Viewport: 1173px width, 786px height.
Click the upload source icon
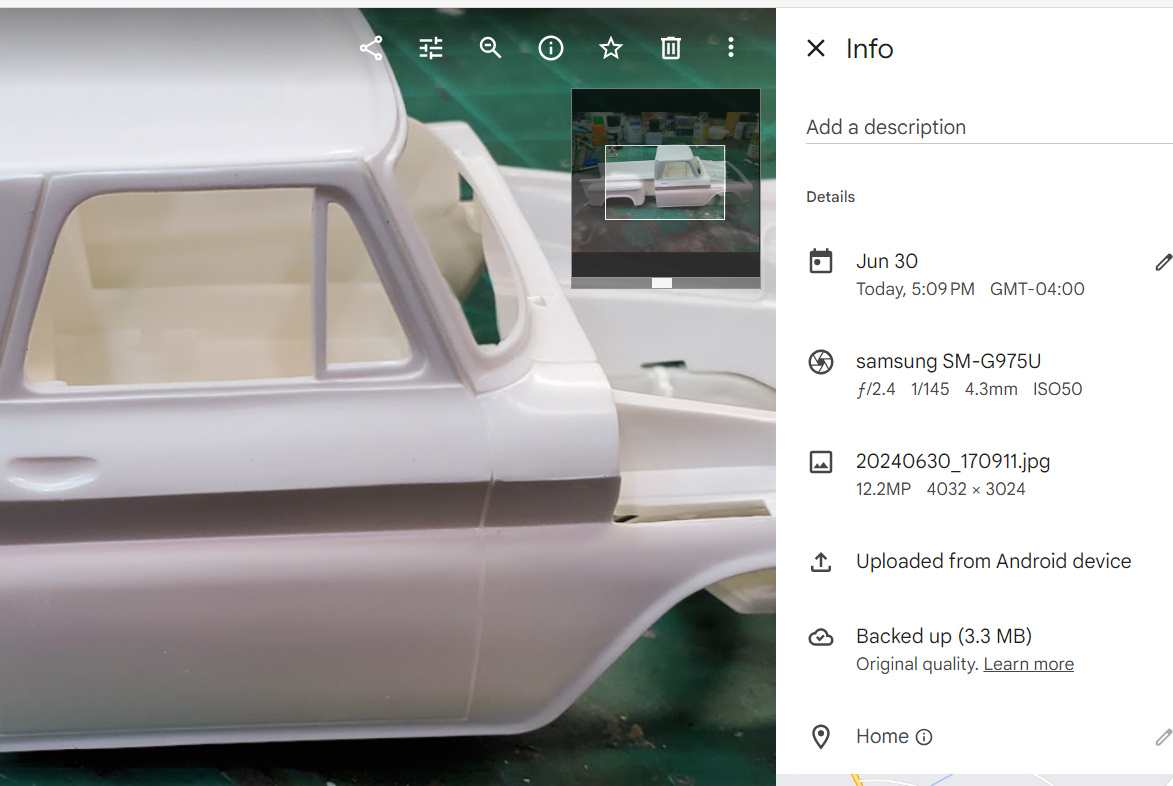[821, 562]
